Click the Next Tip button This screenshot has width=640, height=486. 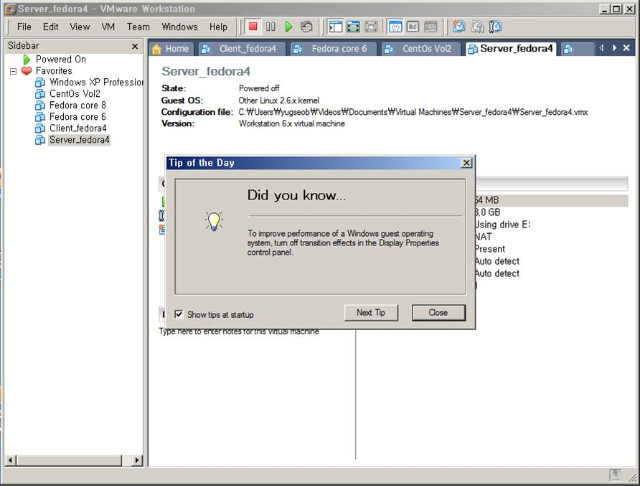tap(371, 313)
